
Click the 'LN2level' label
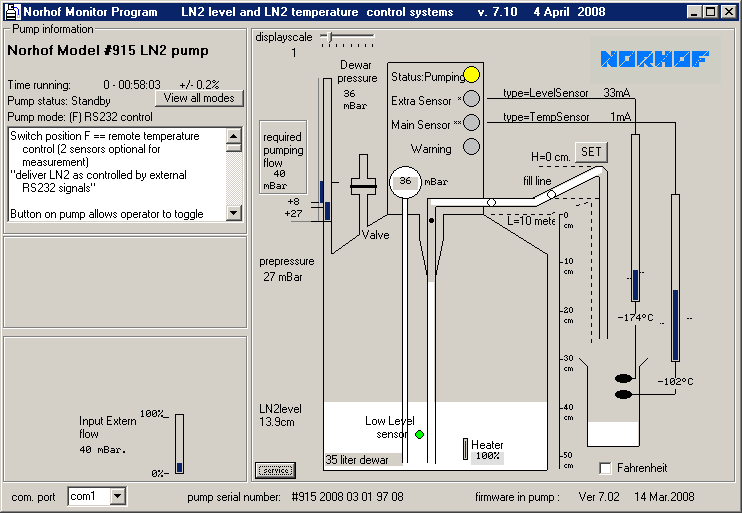tap(280, 408)
